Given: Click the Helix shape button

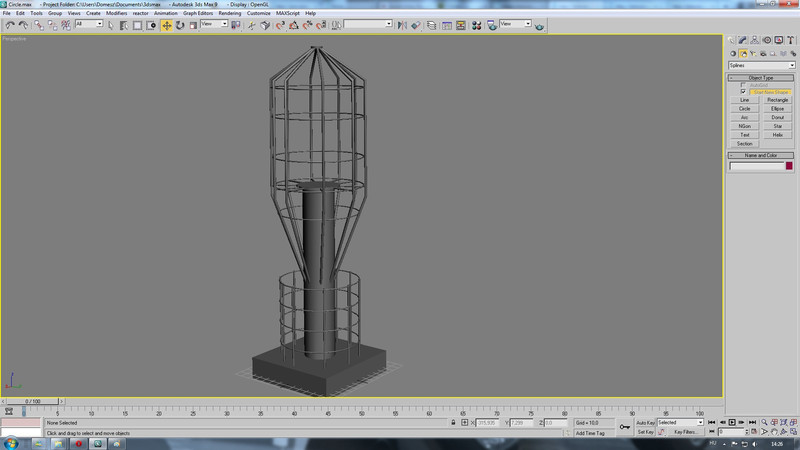Looking at the screenshot, I should tap(777, 134).
